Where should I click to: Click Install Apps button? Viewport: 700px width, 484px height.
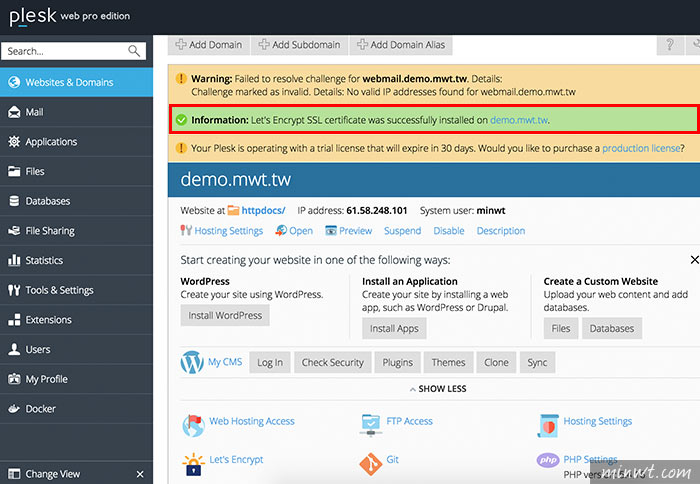394,329
